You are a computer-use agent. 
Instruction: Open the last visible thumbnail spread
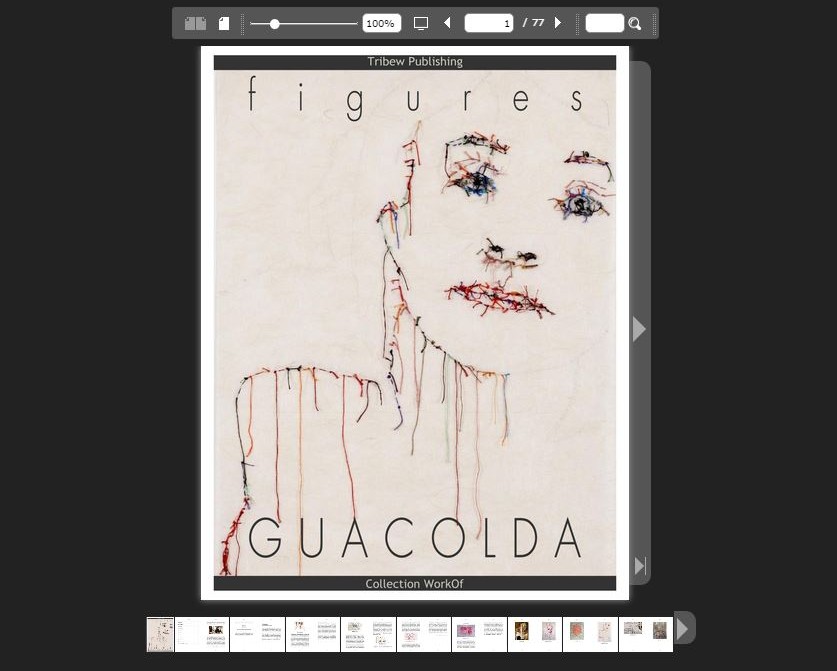click(x=646, y=634)
